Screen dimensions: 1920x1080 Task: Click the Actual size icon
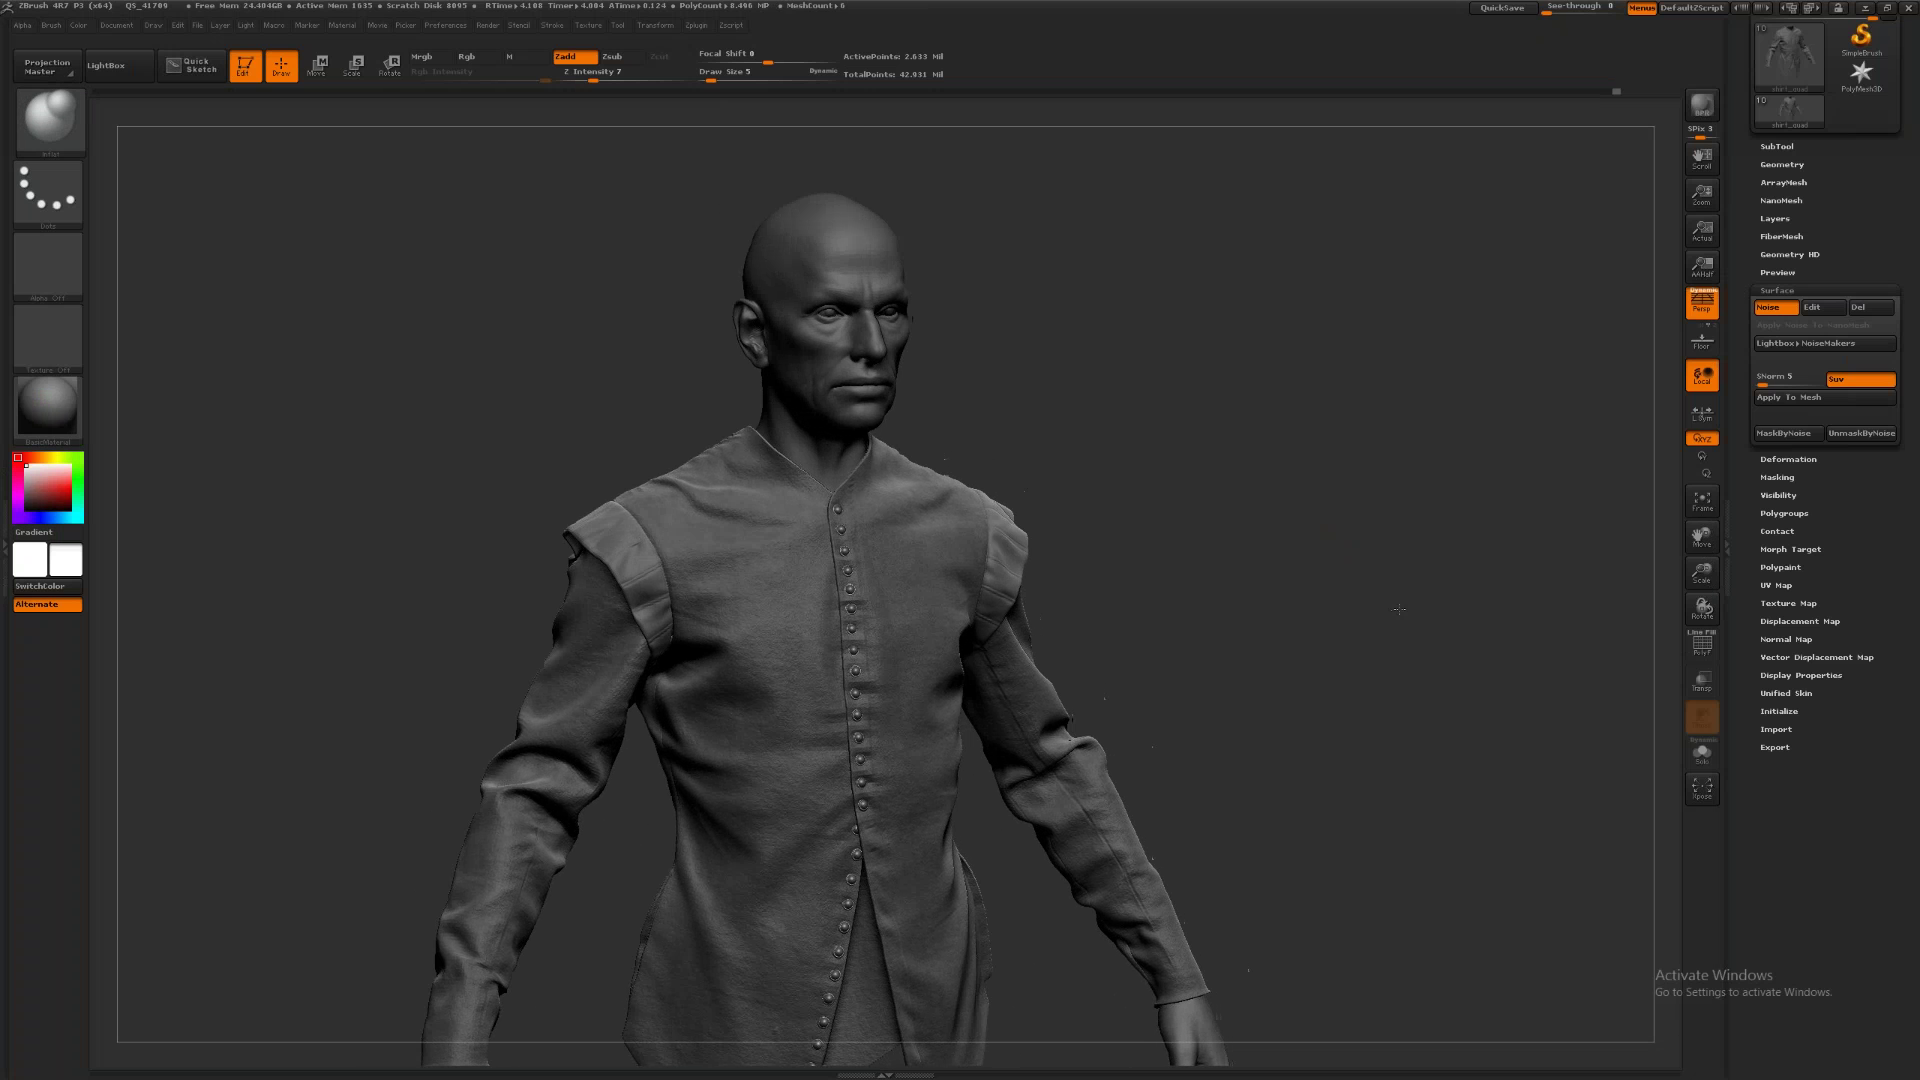[1701, 231]
